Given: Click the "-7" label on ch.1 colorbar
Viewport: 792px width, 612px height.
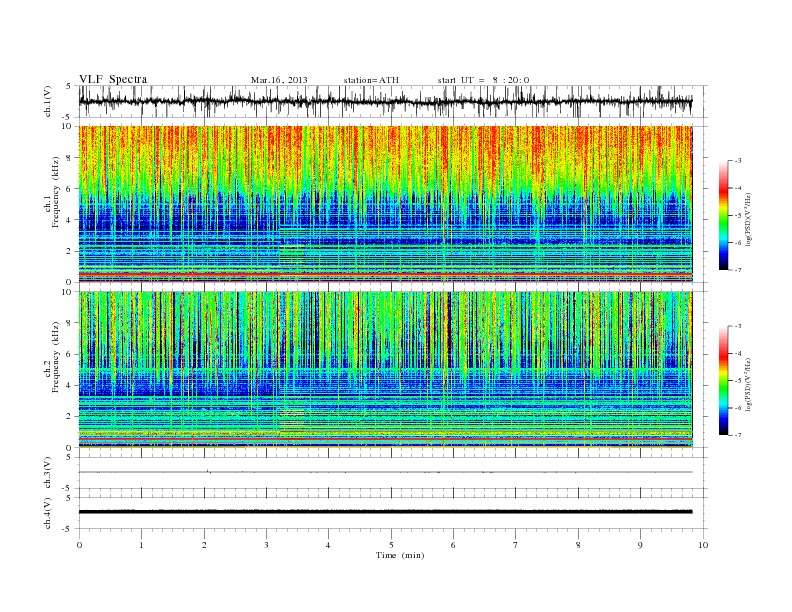Looking at the screenshot, I should pos(738,270).
